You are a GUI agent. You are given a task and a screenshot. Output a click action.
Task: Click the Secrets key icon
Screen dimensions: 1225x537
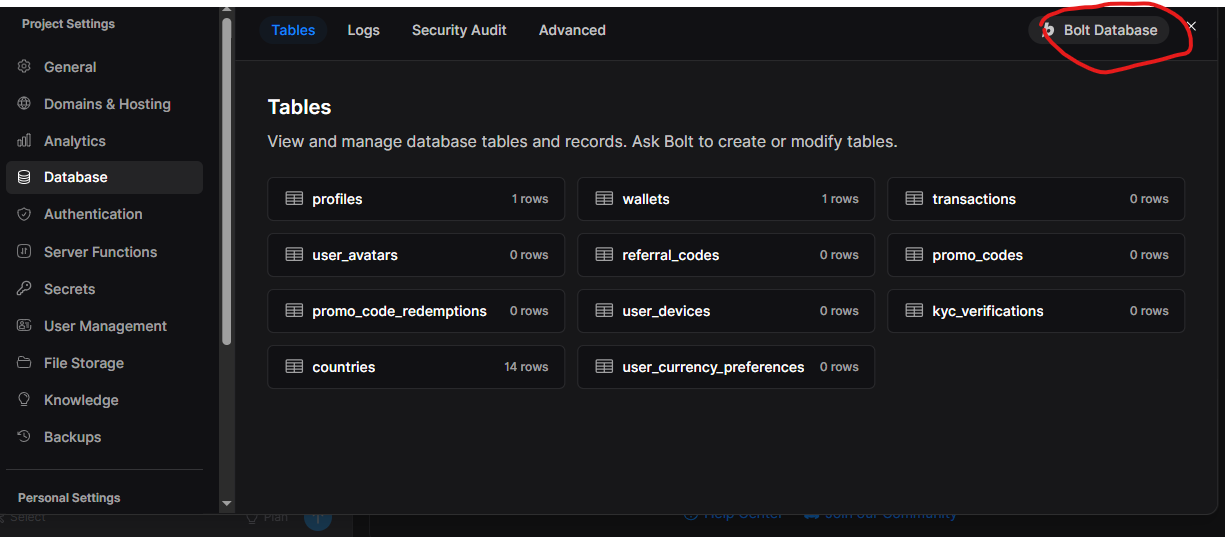click(24, 289)
